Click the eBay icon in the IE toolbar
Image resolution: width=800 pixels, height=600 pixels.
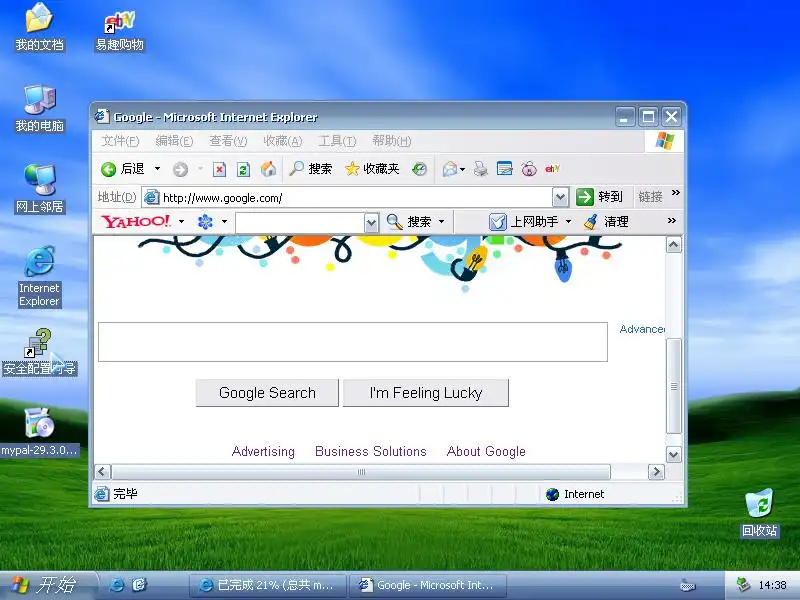(x=553, y=169)
